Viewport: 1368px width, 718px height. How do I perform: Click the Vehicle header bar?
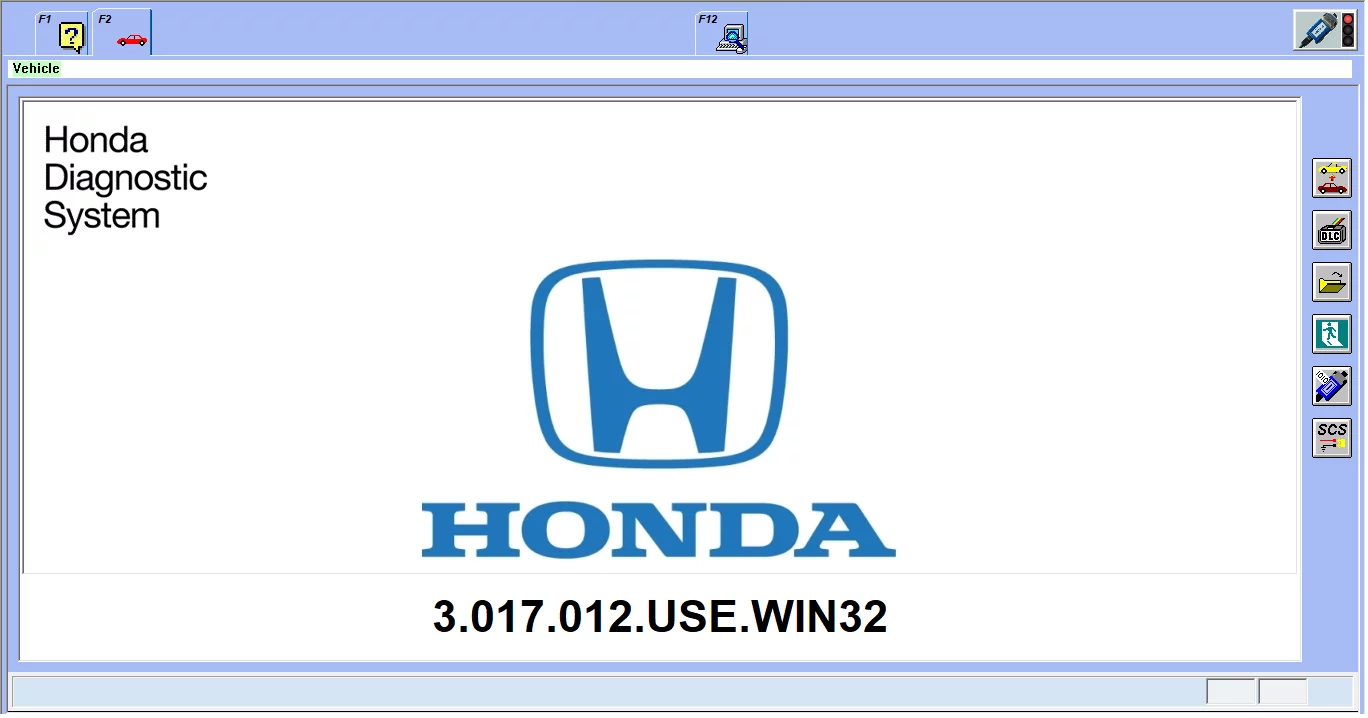click(x=35, y=68)
